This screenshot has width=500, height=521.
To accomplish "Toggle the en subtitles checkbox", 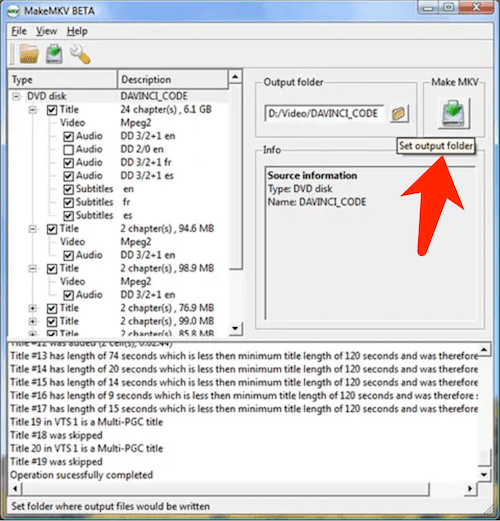I will coord(68,189).
